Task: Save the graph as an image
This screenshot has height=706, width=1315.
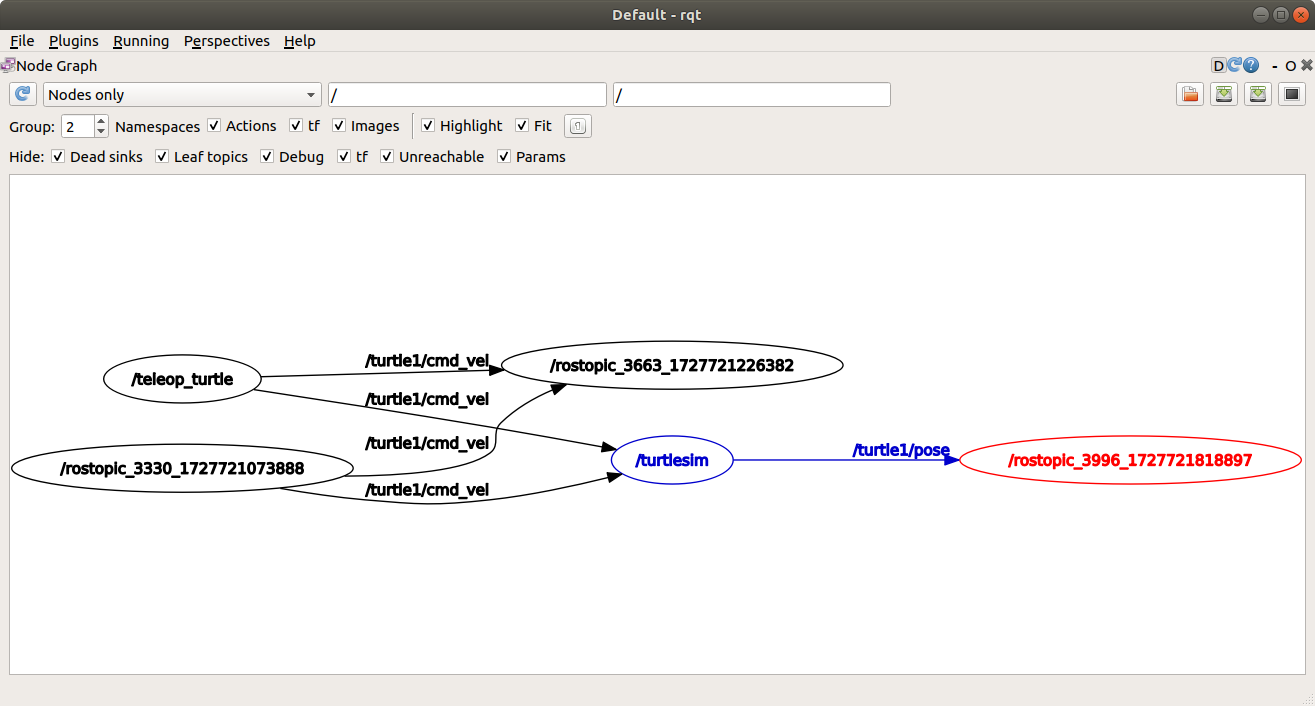Action: point(1257,93)
